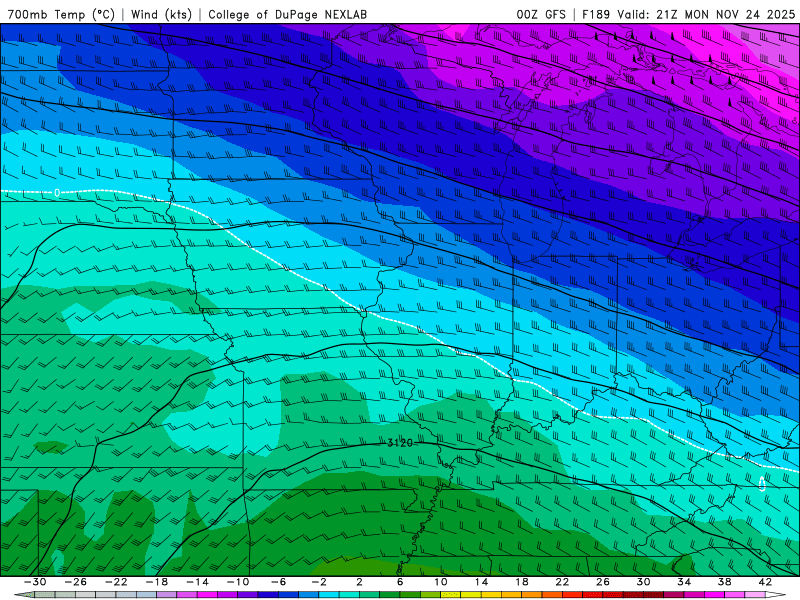Click the dark green swatch right of the 6 label
The width and height of the screenshot is (800, 600).
pos(410,595)
